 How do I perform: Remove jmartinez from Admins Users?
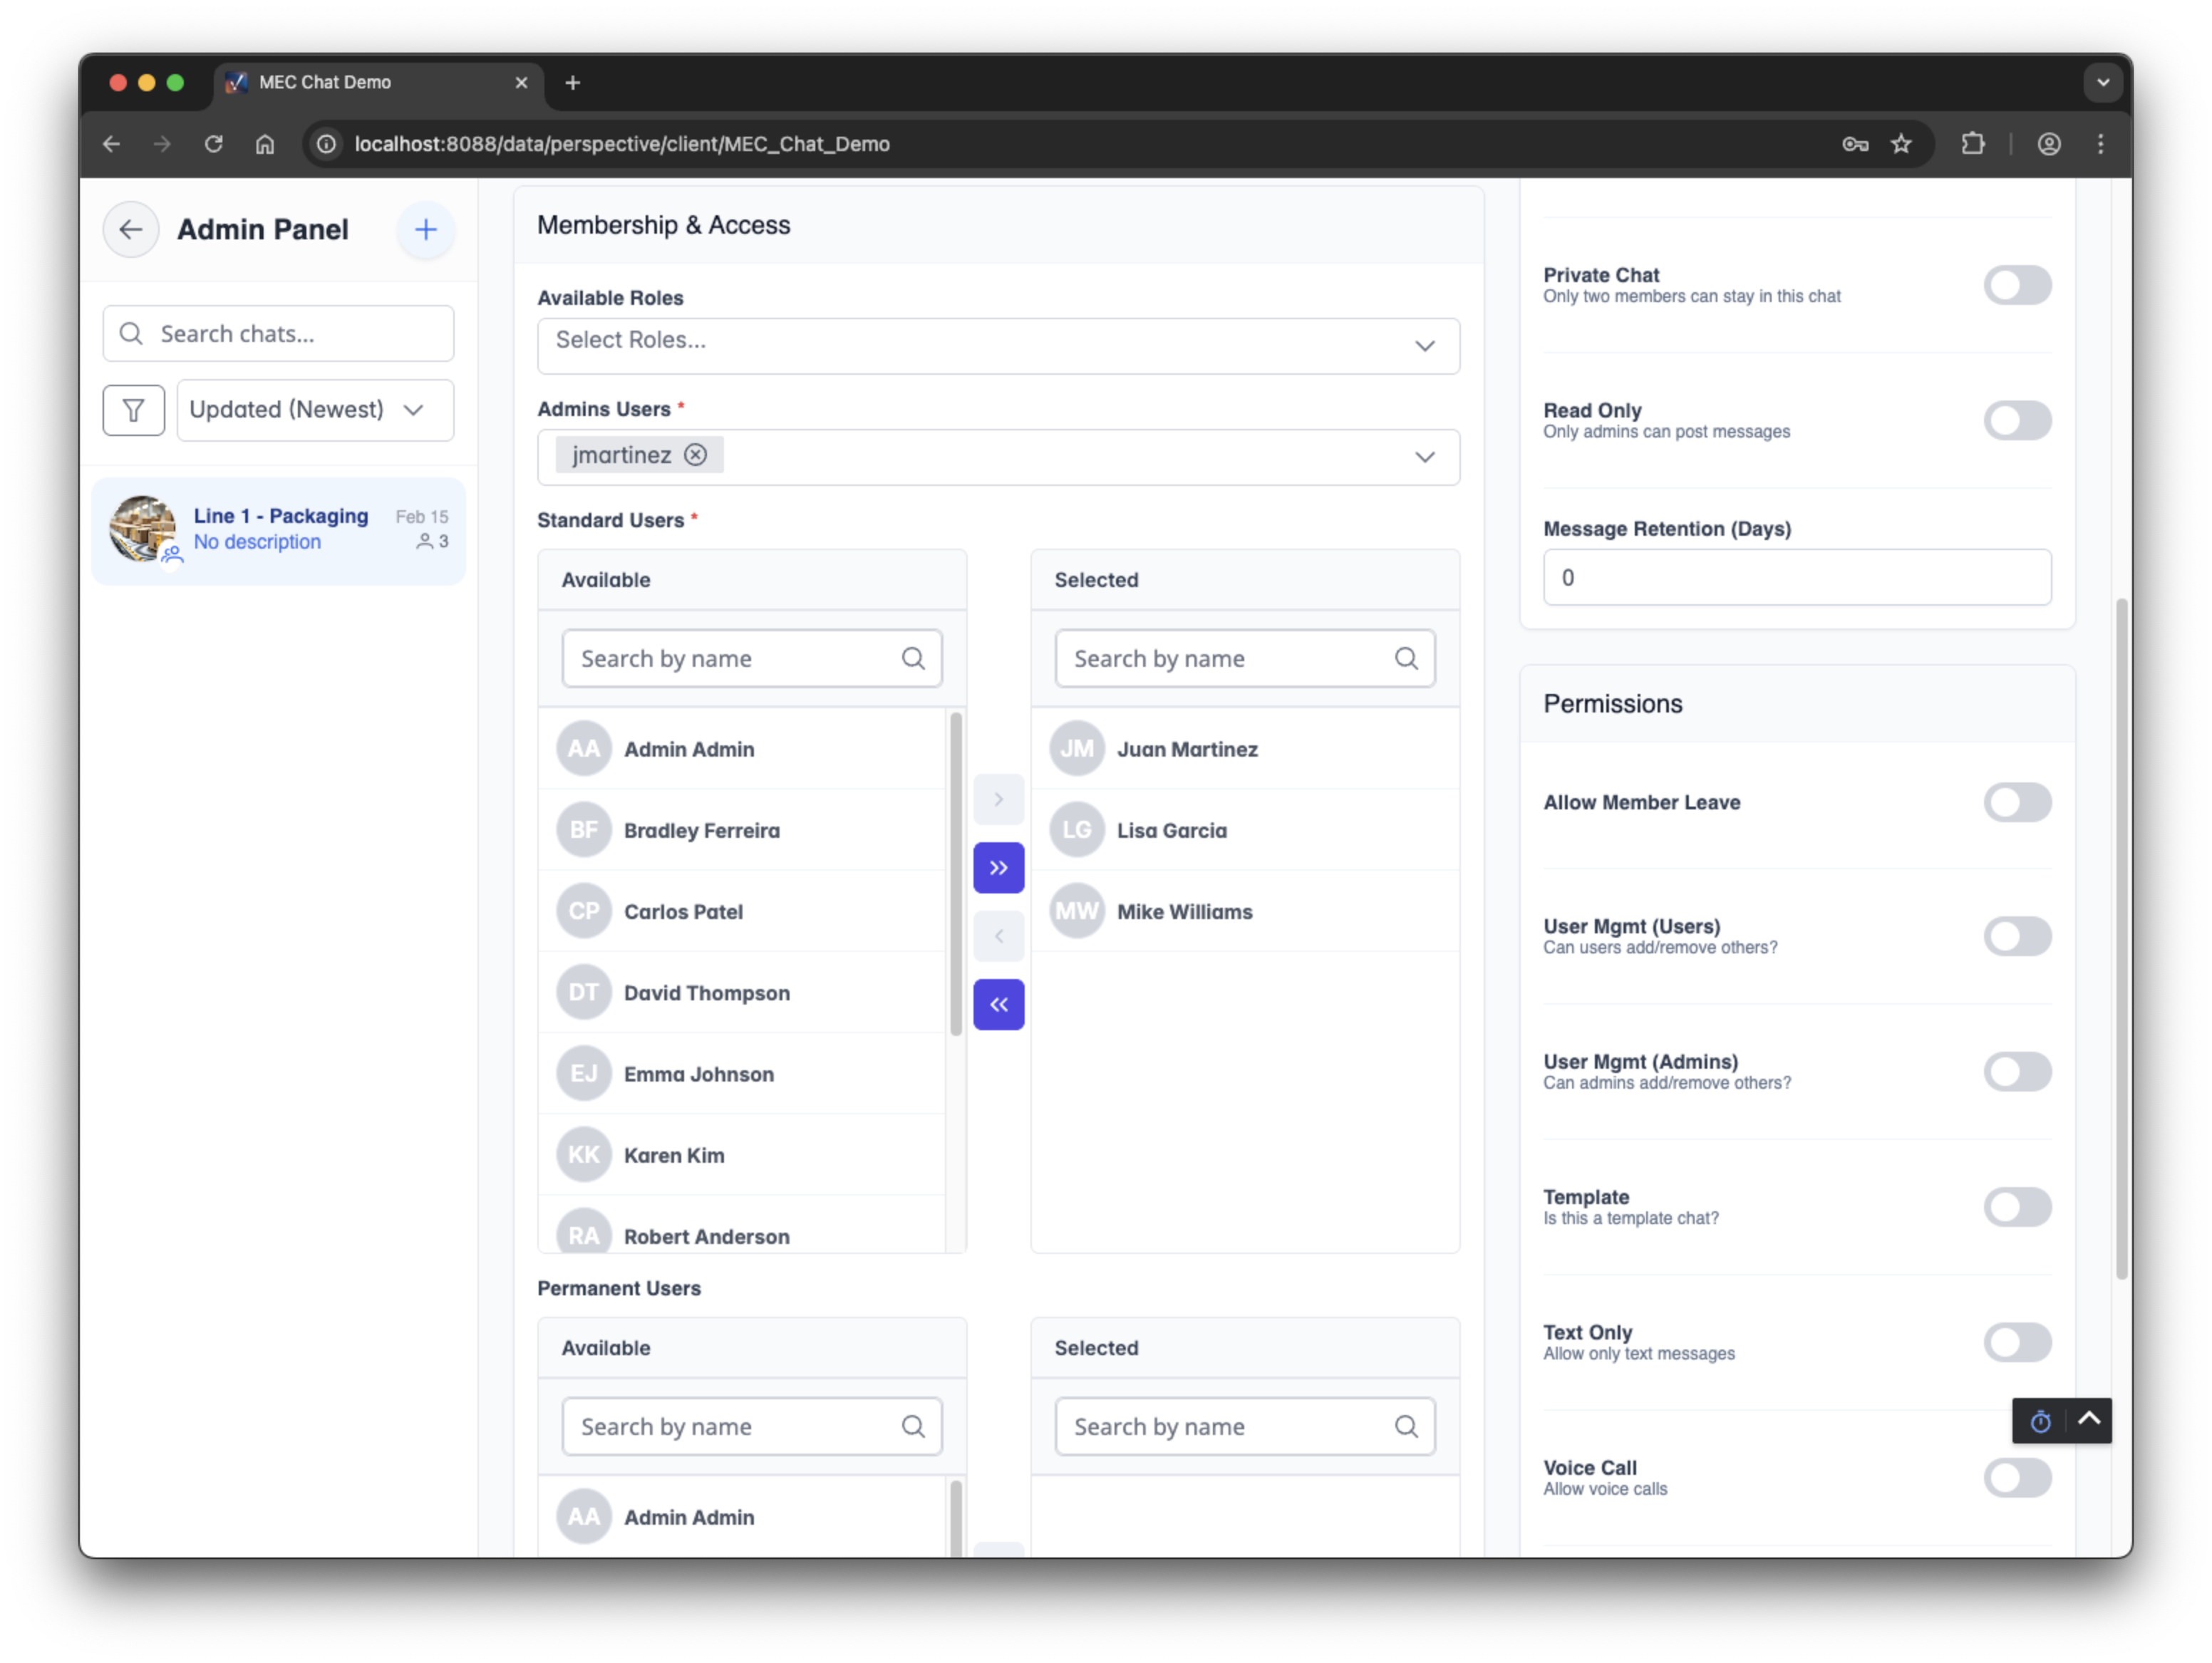coord(695,455)
